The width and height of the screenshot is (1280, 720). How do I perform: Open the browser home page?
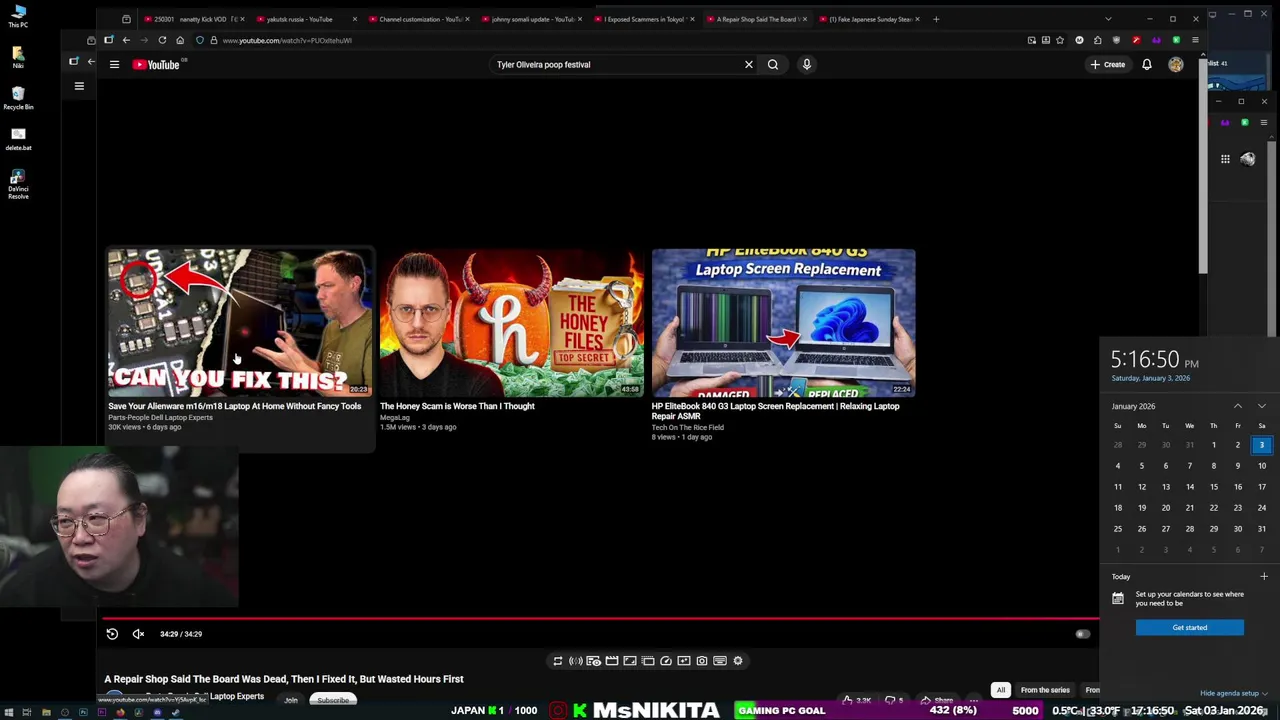point(180,40)
